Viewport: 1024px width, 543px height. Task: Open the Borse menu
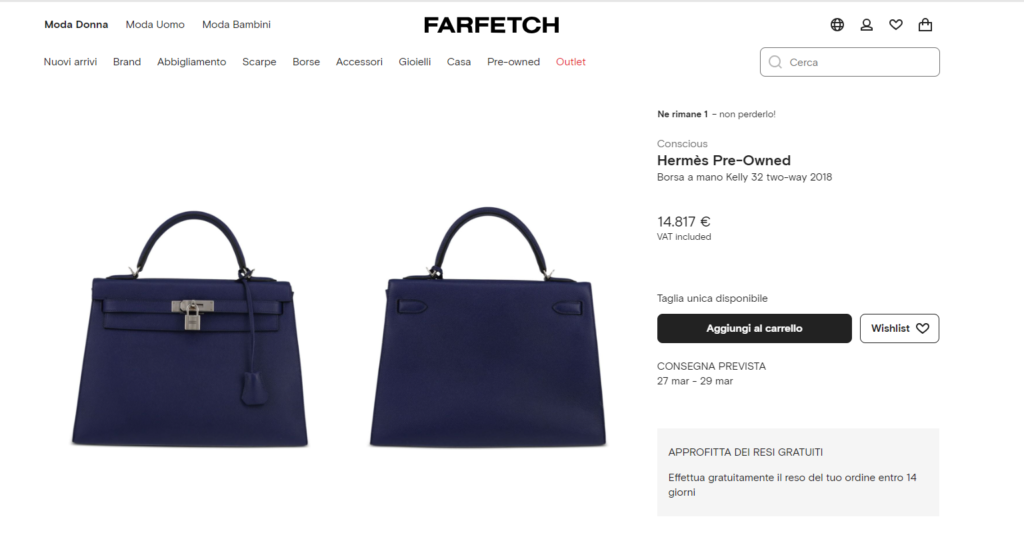point(306,62)
